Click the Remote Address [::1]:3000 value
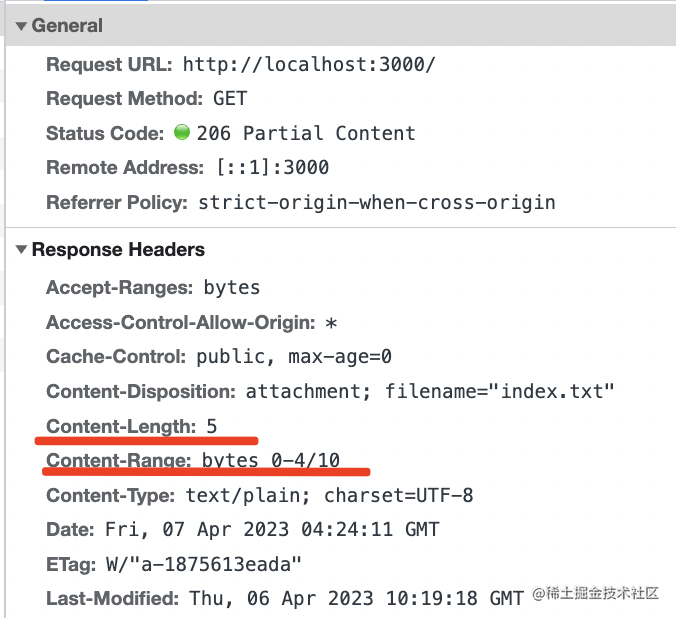The width and height of the screenshot is (676, 618). pos(272,167)
